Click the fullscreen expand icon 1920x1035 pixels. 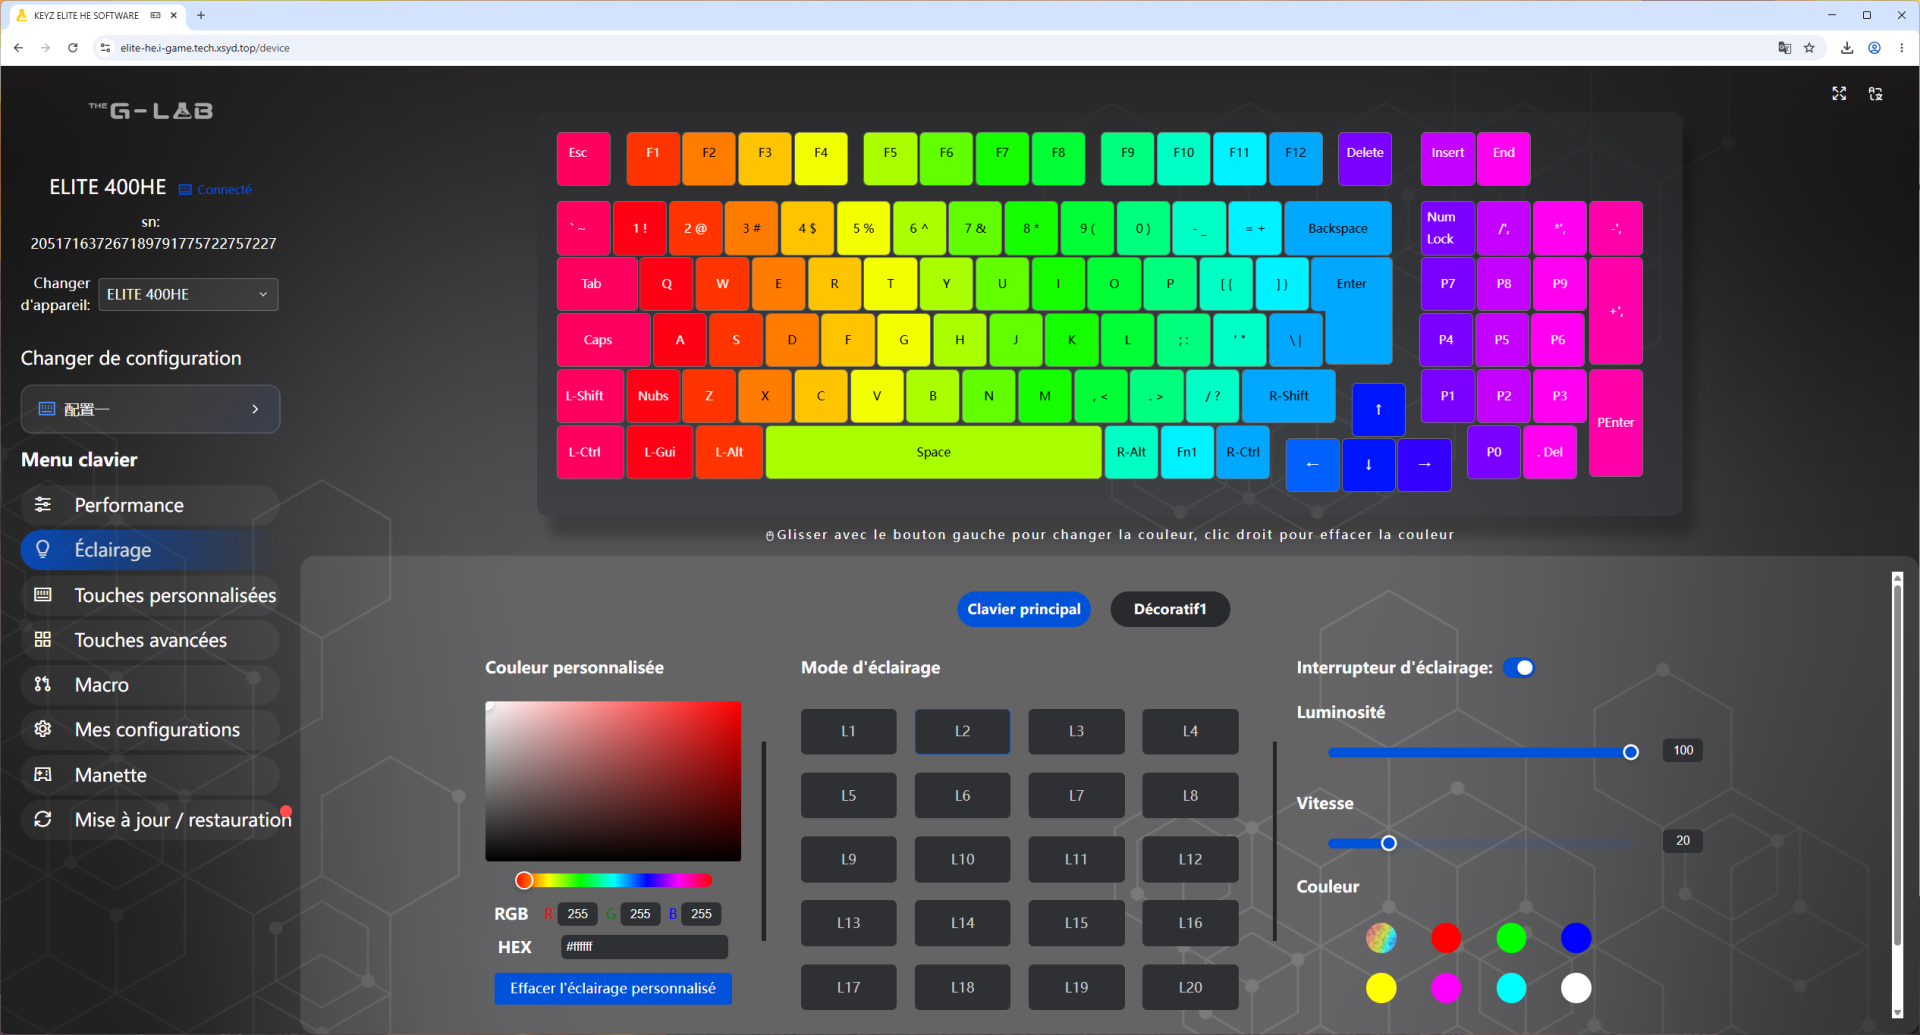[x=1839, y=93]
